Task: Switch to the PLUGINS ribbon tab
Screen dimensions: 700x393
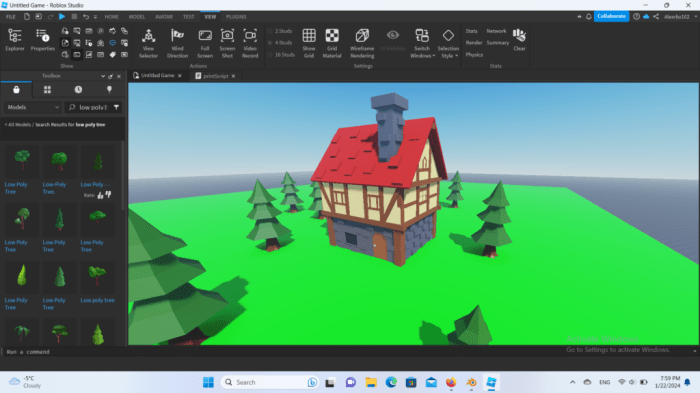Action: (x=236, y=17)
